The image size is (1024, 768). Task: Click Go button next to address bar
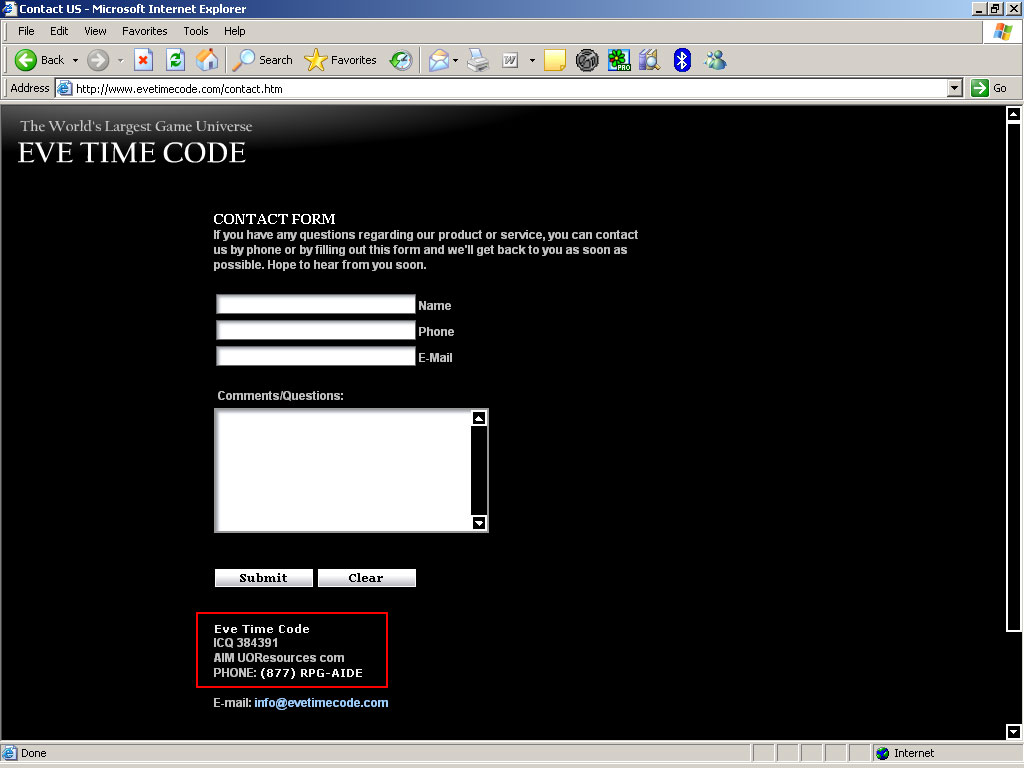coord(989,88)
